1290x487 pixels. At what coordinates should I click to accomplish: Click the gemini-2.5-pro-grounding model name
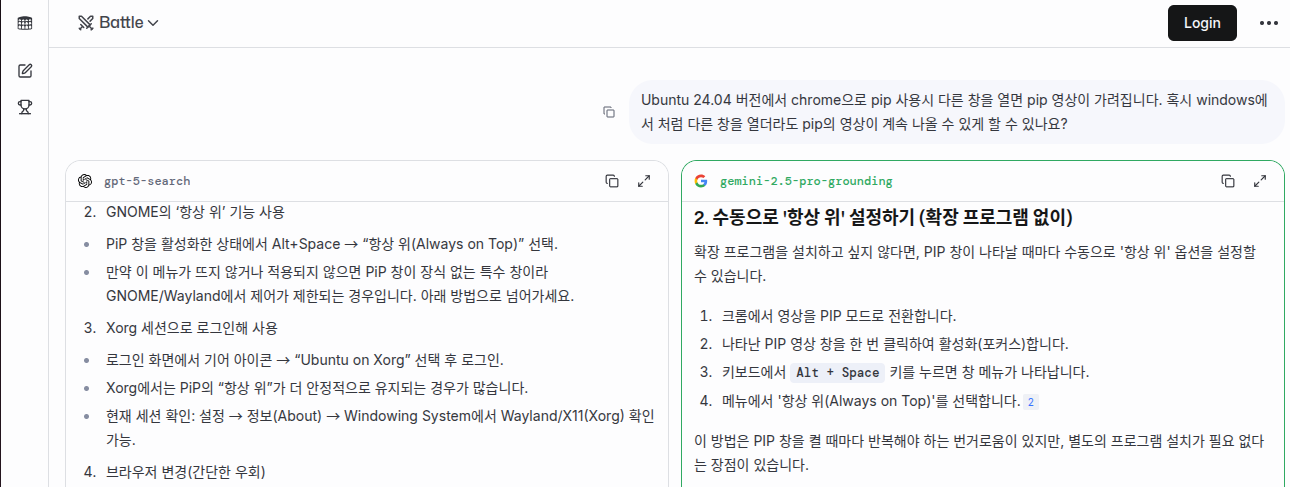(x=806, y=181)
